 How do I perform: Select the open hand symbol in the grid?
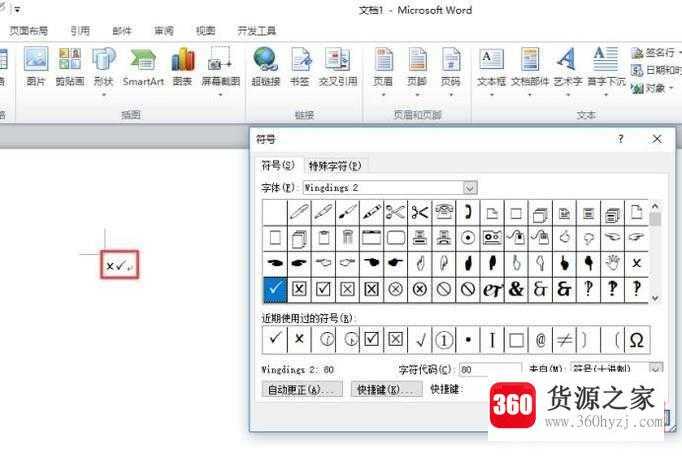click(x=612, y=263)
